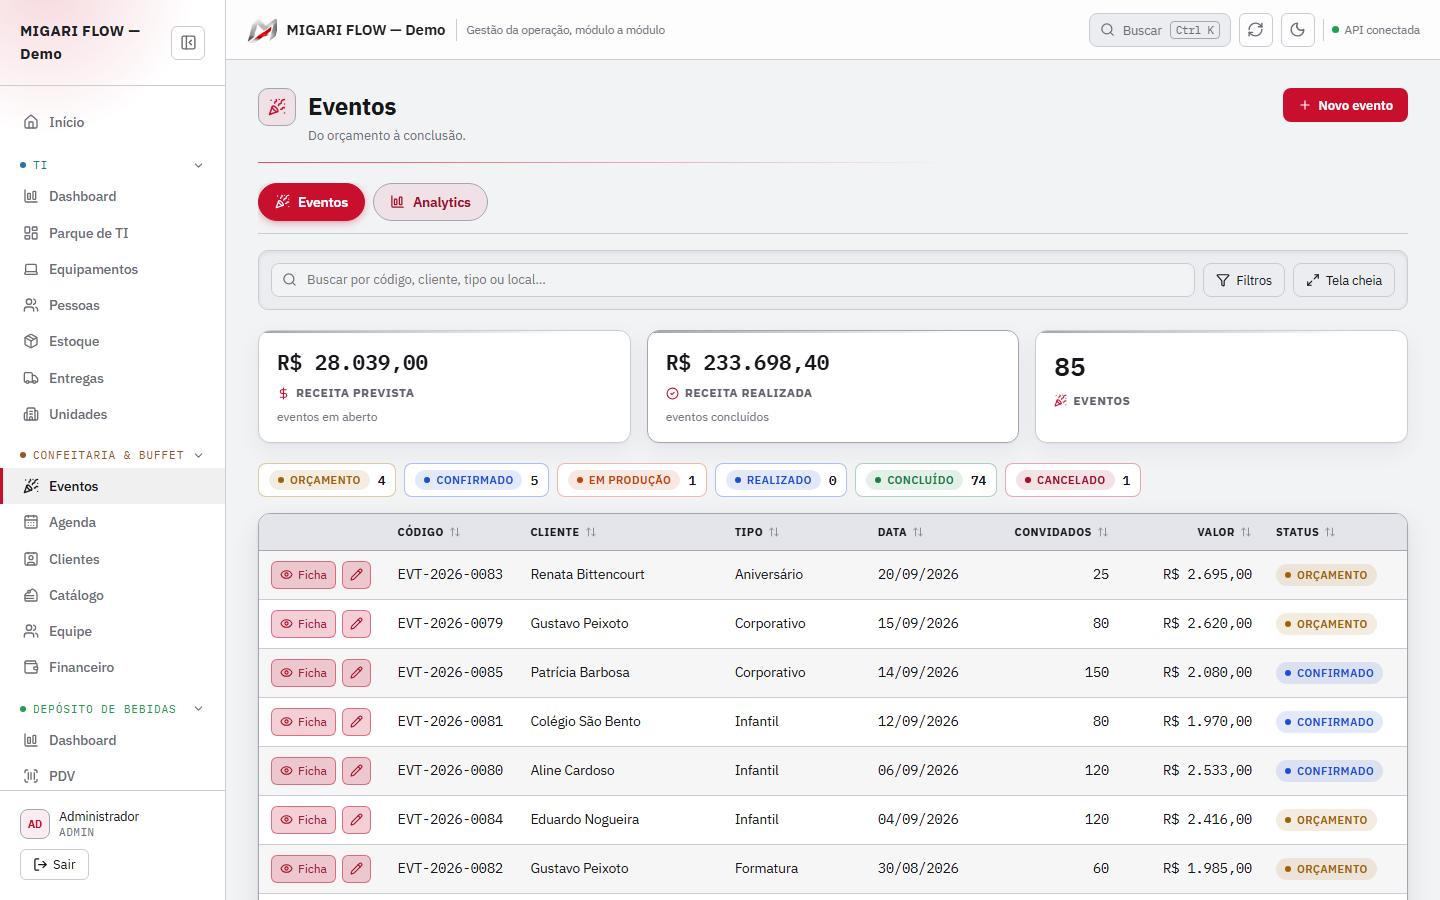Edit event EVT-2026-0080 pencil icon

tap(357, 771)
